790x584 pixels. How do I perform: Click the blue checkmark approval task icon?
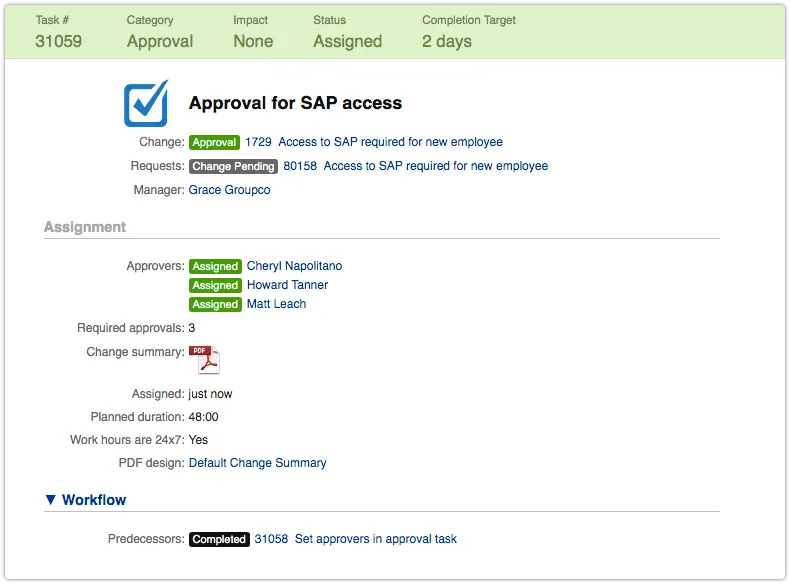[146, 103]
